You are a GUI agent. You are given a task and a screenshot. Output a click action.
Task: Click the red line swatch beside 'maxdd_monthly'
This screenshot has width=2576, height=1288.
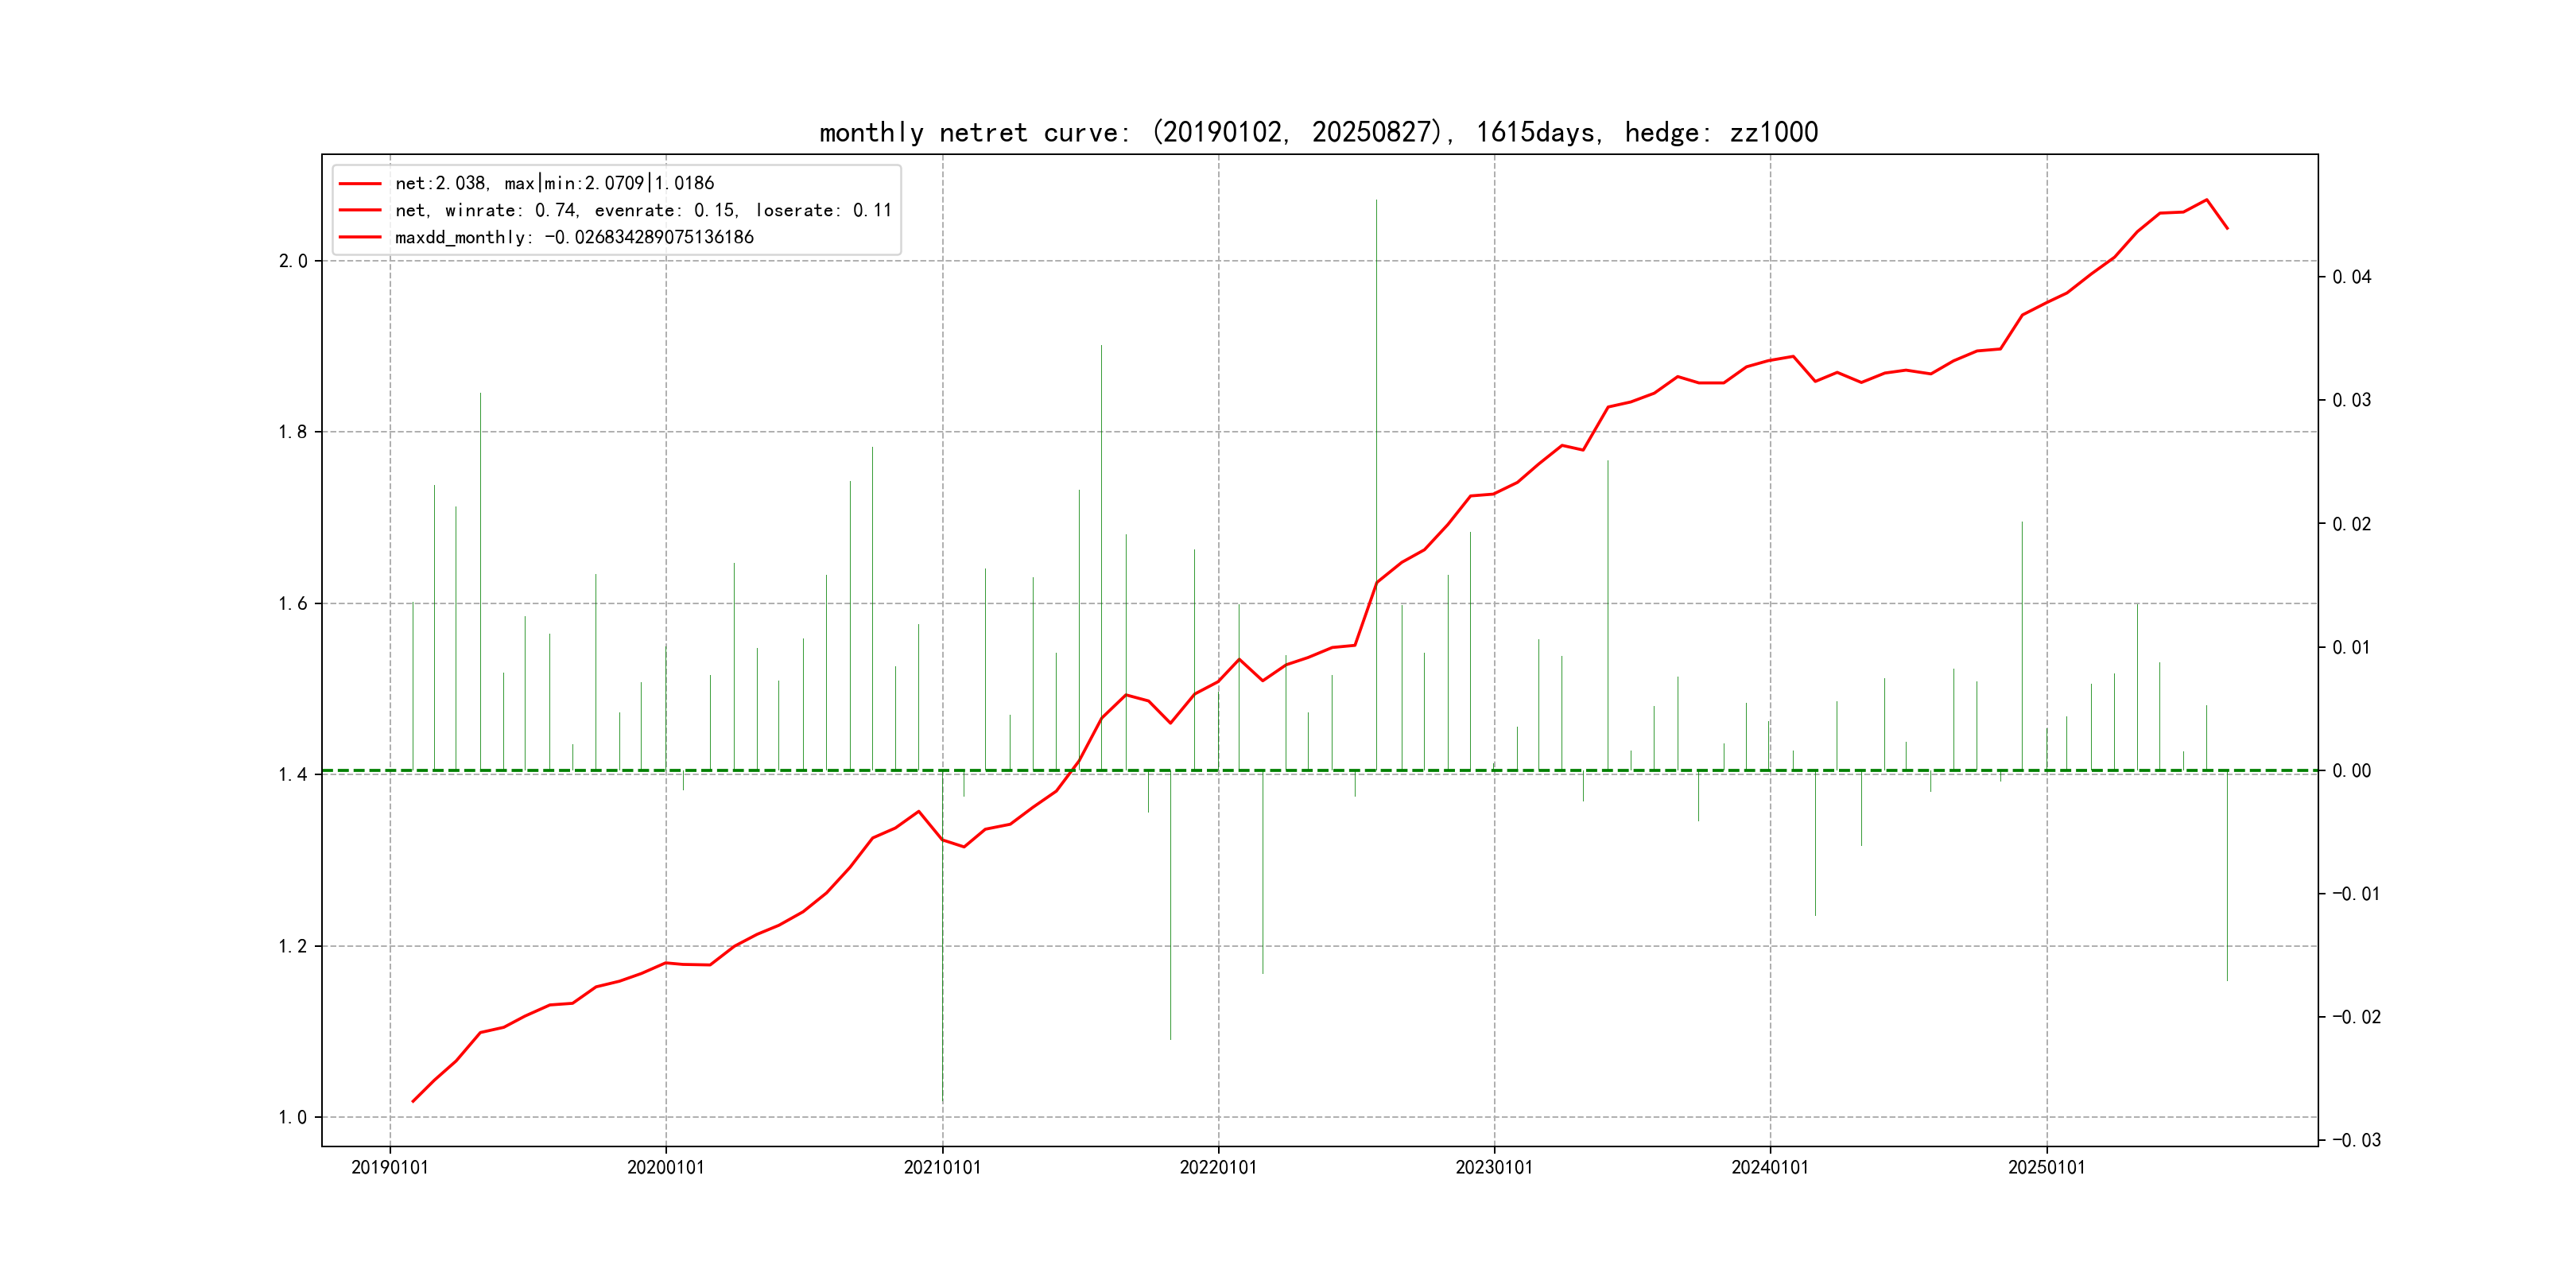pyautogui.click(x=360, y=237)
